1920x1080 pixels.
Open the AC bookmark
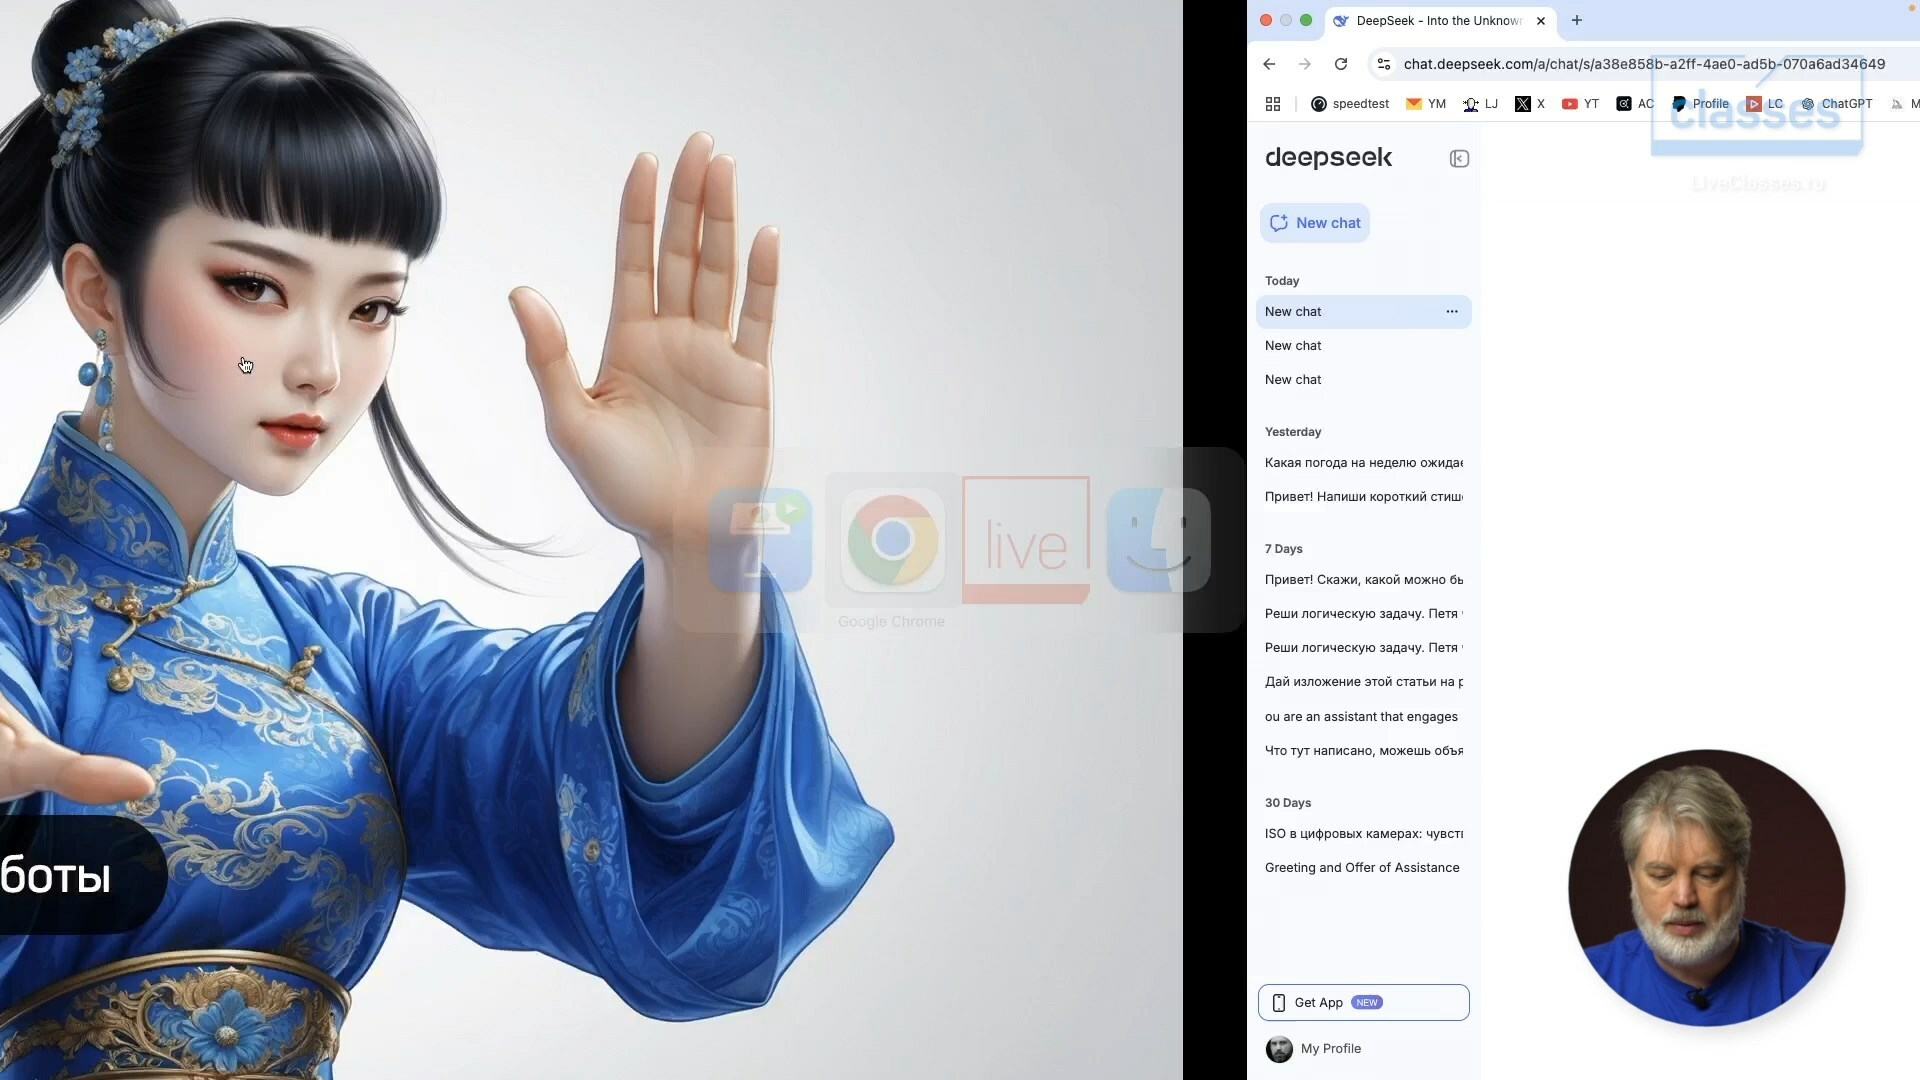pos(1635,104)
